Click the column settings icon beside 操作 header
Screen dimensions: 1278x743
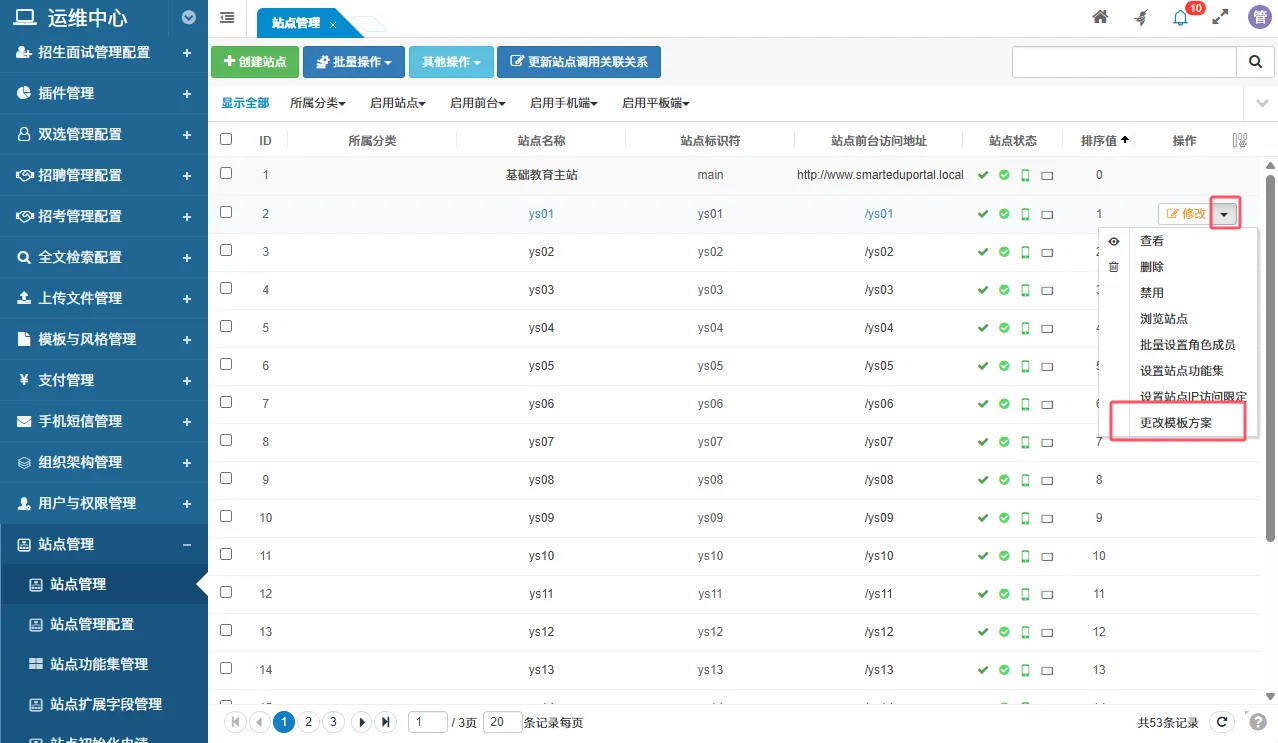click(1239, 140)
